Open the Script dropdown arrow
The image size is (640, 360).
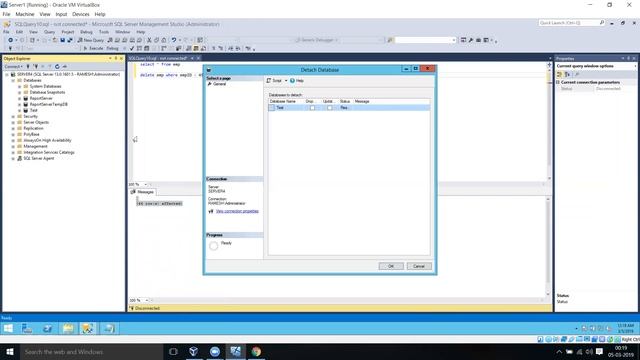tap(286, 81)
